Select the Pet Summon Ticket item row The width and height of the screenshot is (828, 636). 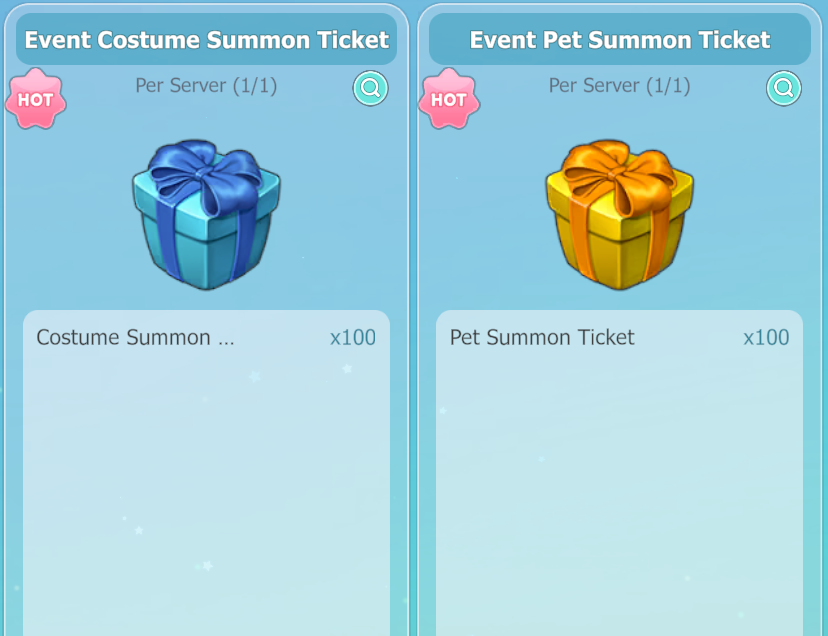(619, 337)
